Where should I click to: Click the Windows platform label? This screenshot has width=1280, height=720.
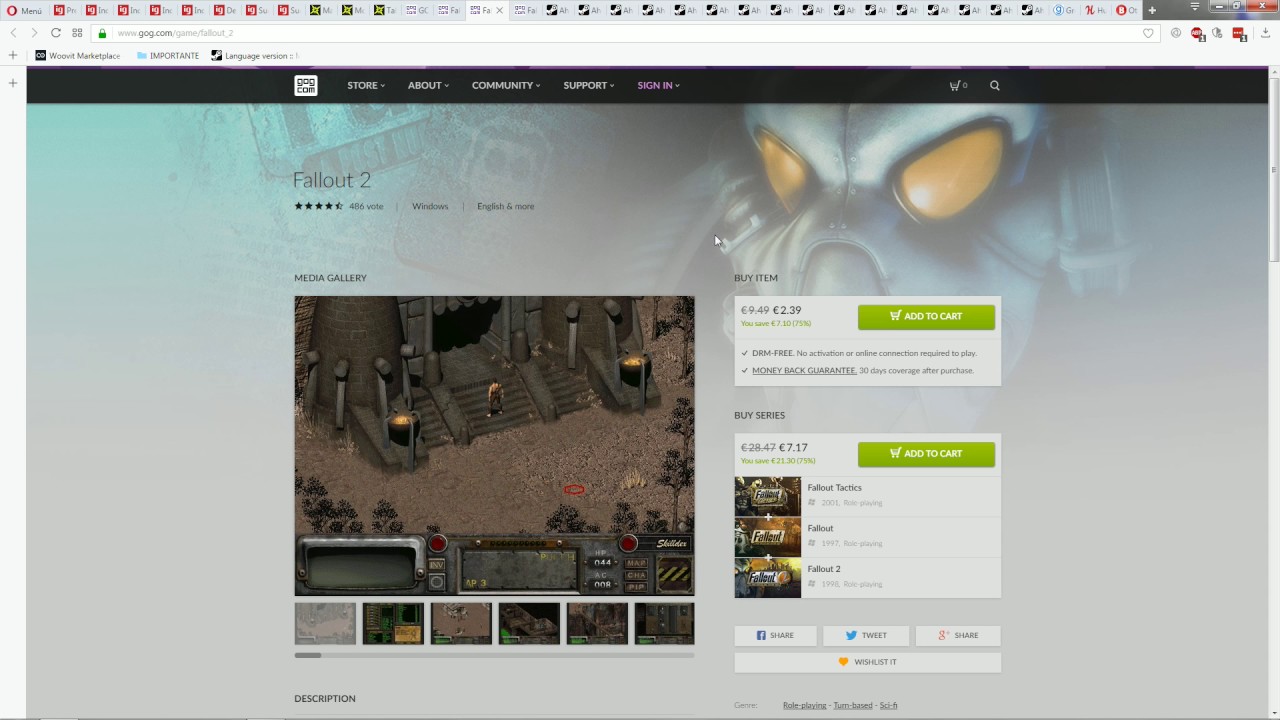pyautogui.click(x=430, y=206)
